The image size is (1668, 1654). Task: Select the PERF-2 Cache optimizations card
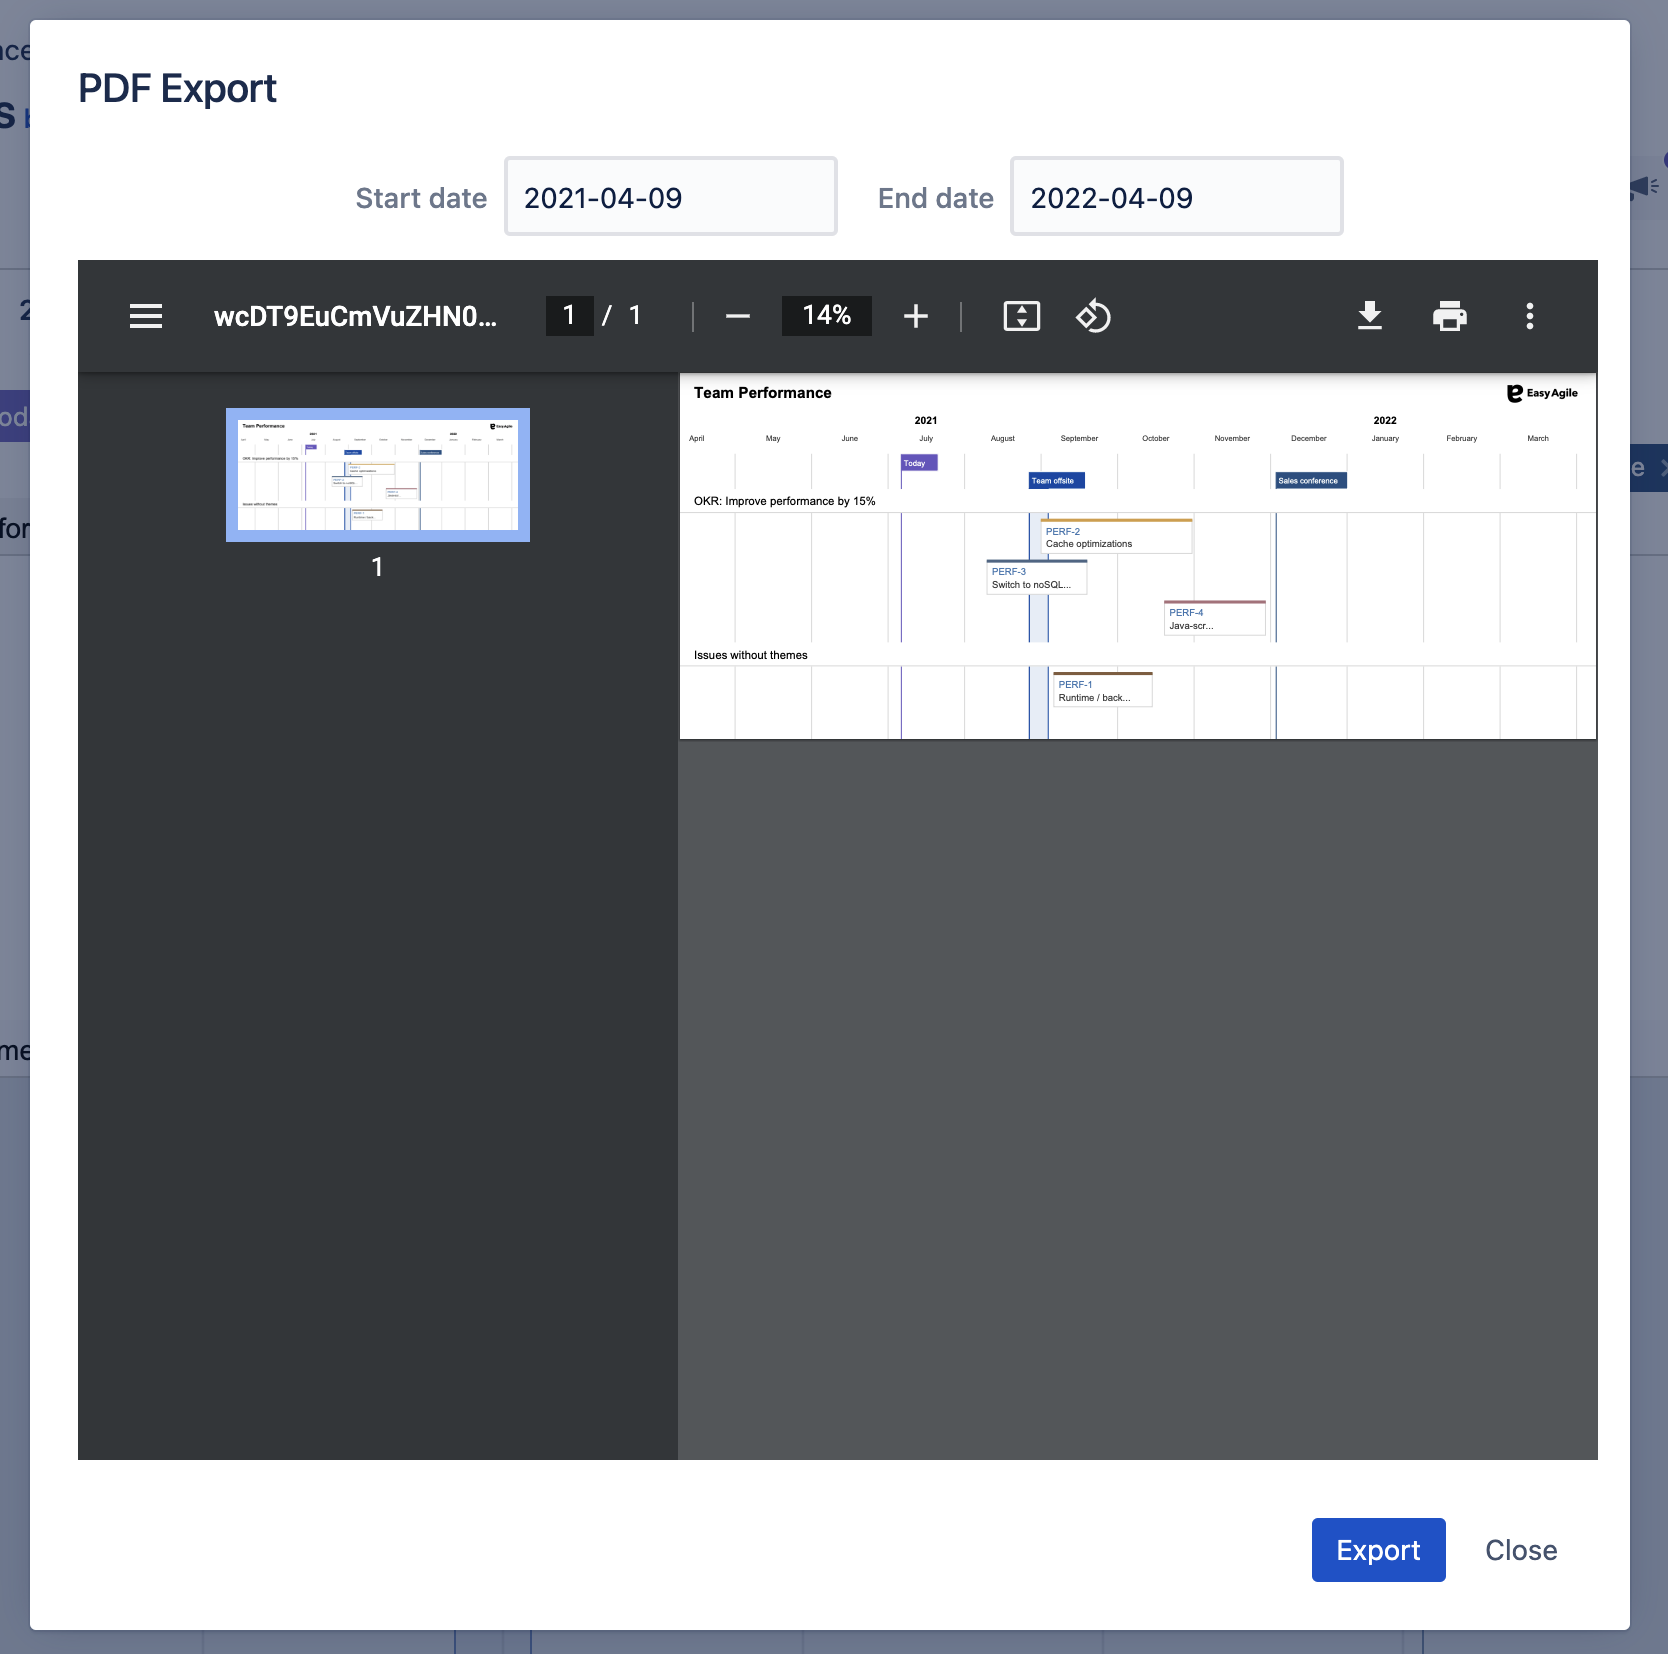click(x=1116, y=537)
